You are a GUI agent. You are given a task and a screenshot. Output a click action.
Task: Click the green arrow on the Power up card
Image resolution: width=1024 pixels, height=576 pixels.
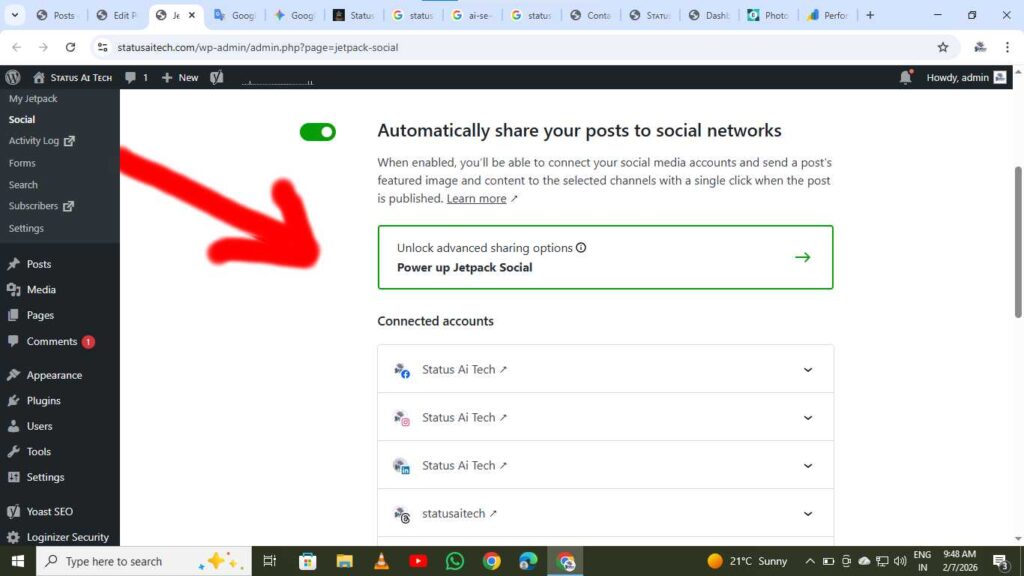(803, 256)
